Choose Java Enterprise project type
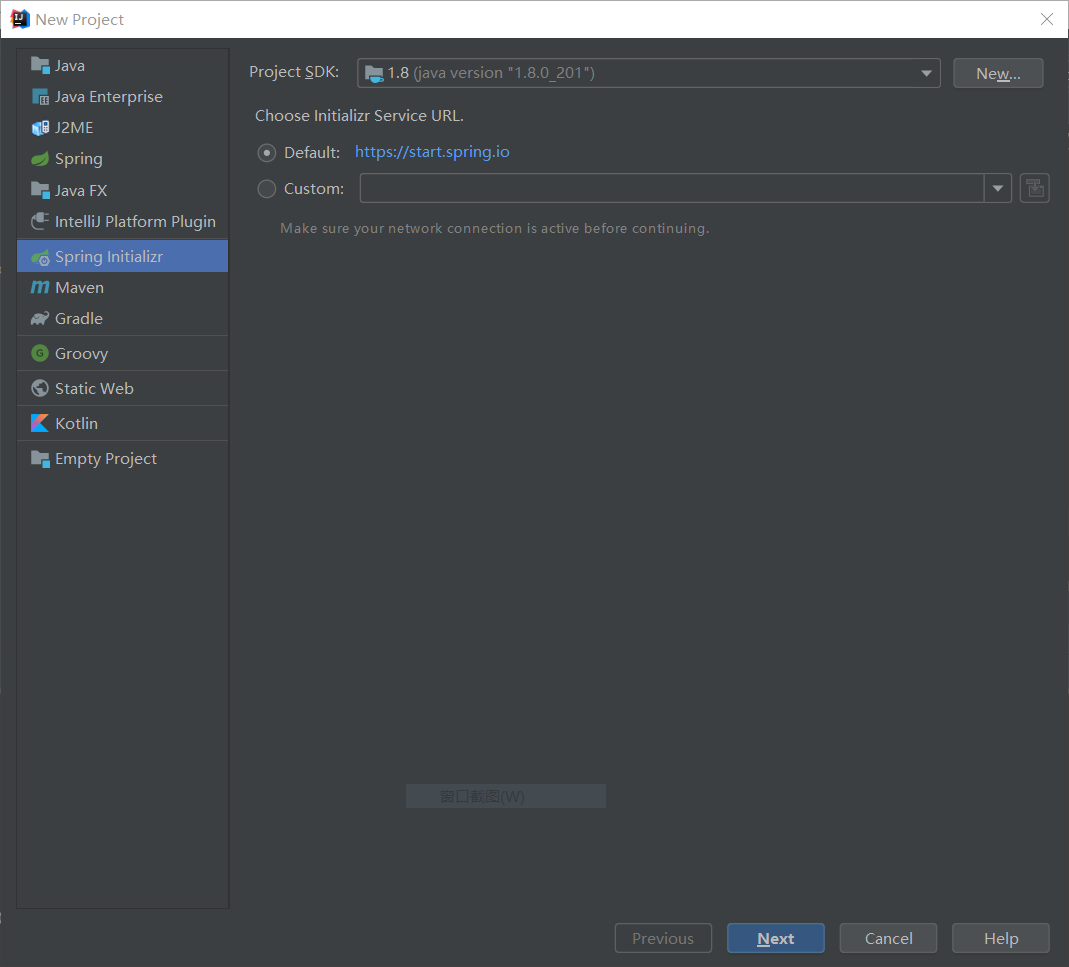This screenshot has width=1069, height=967. pyautogui.click(x=123, y=97)
